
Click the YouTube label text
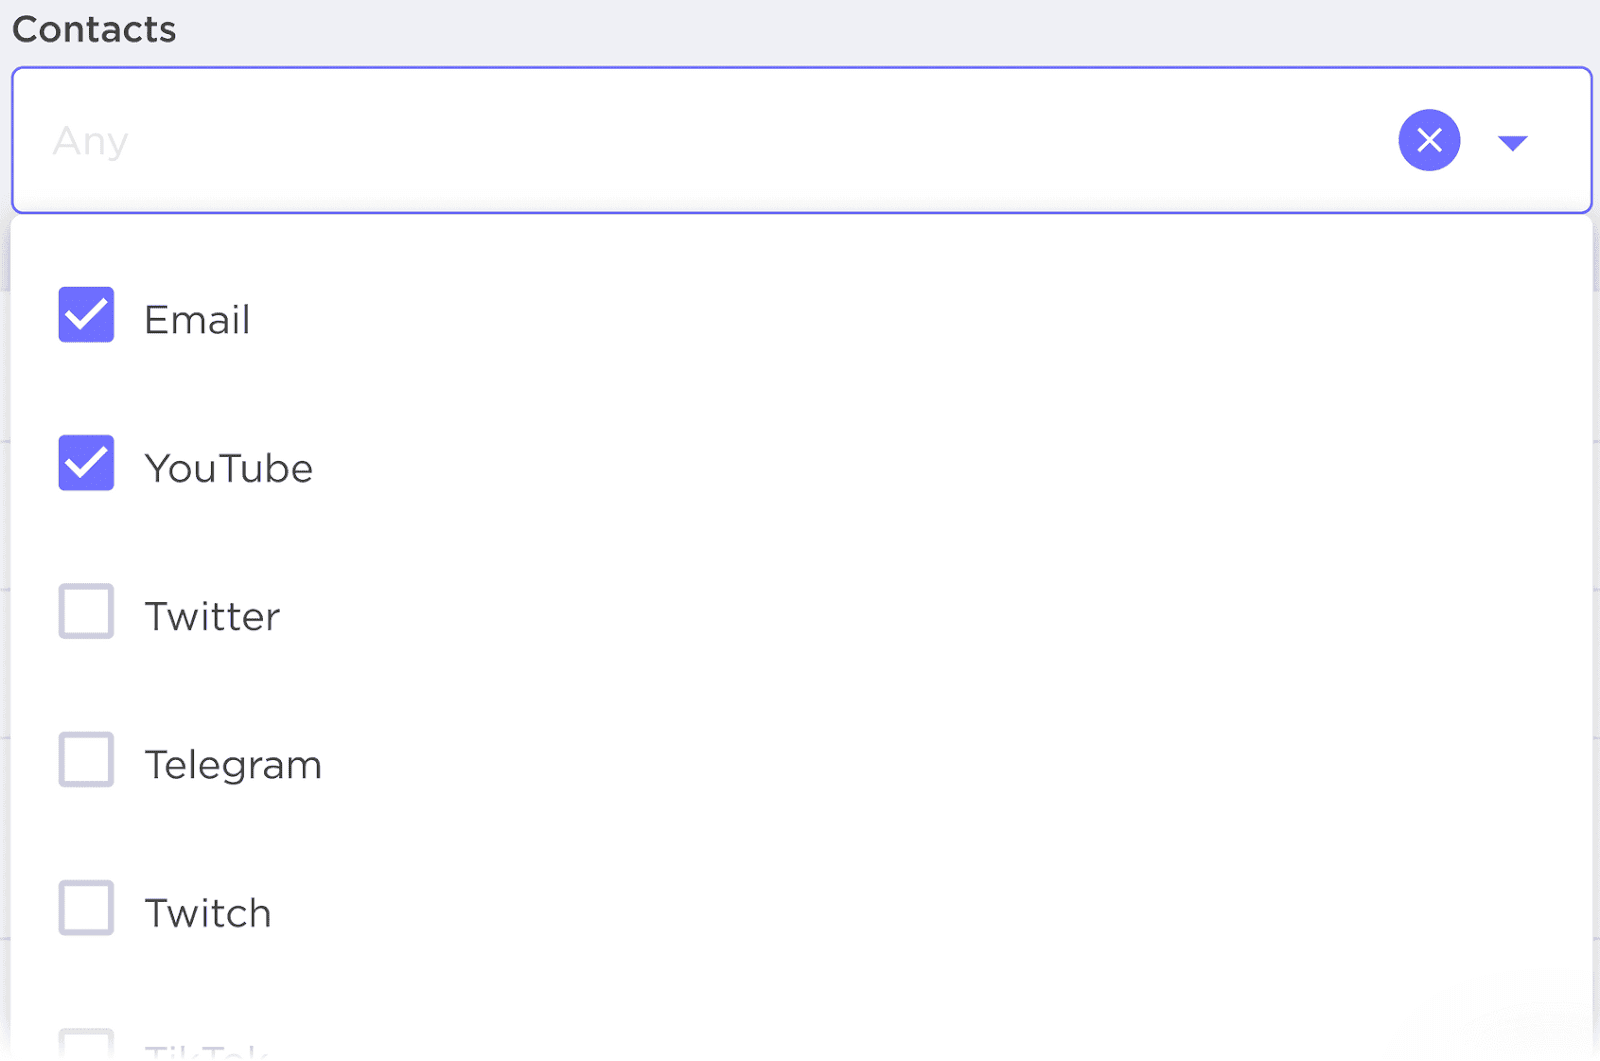[229, 467]
